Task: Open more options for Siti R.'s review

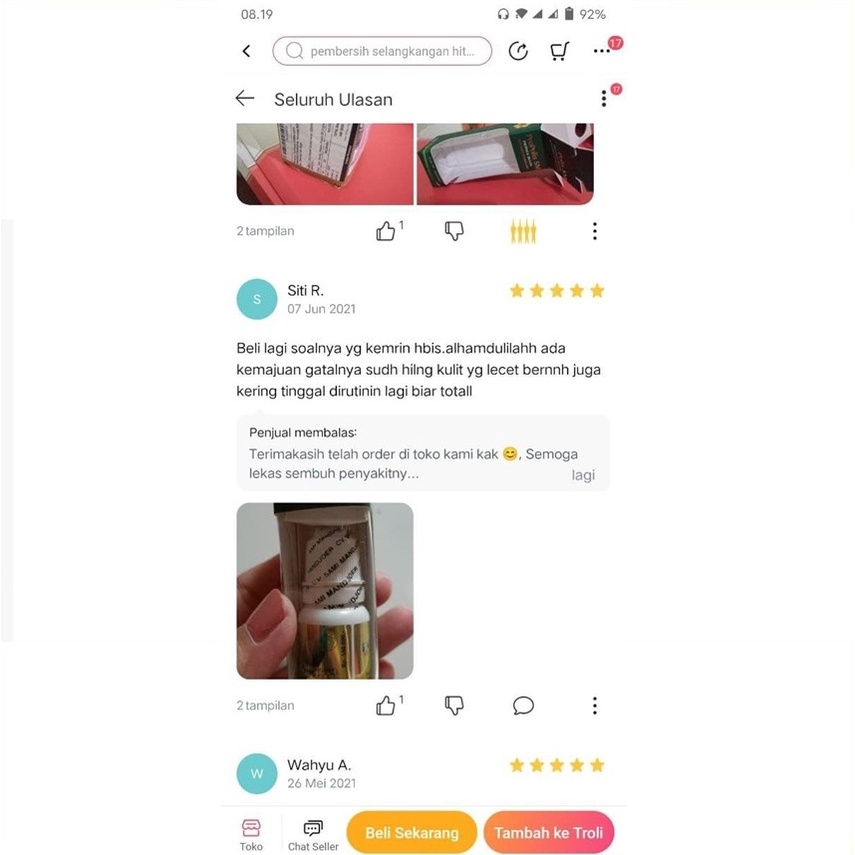Action: (x=595, y=706)
